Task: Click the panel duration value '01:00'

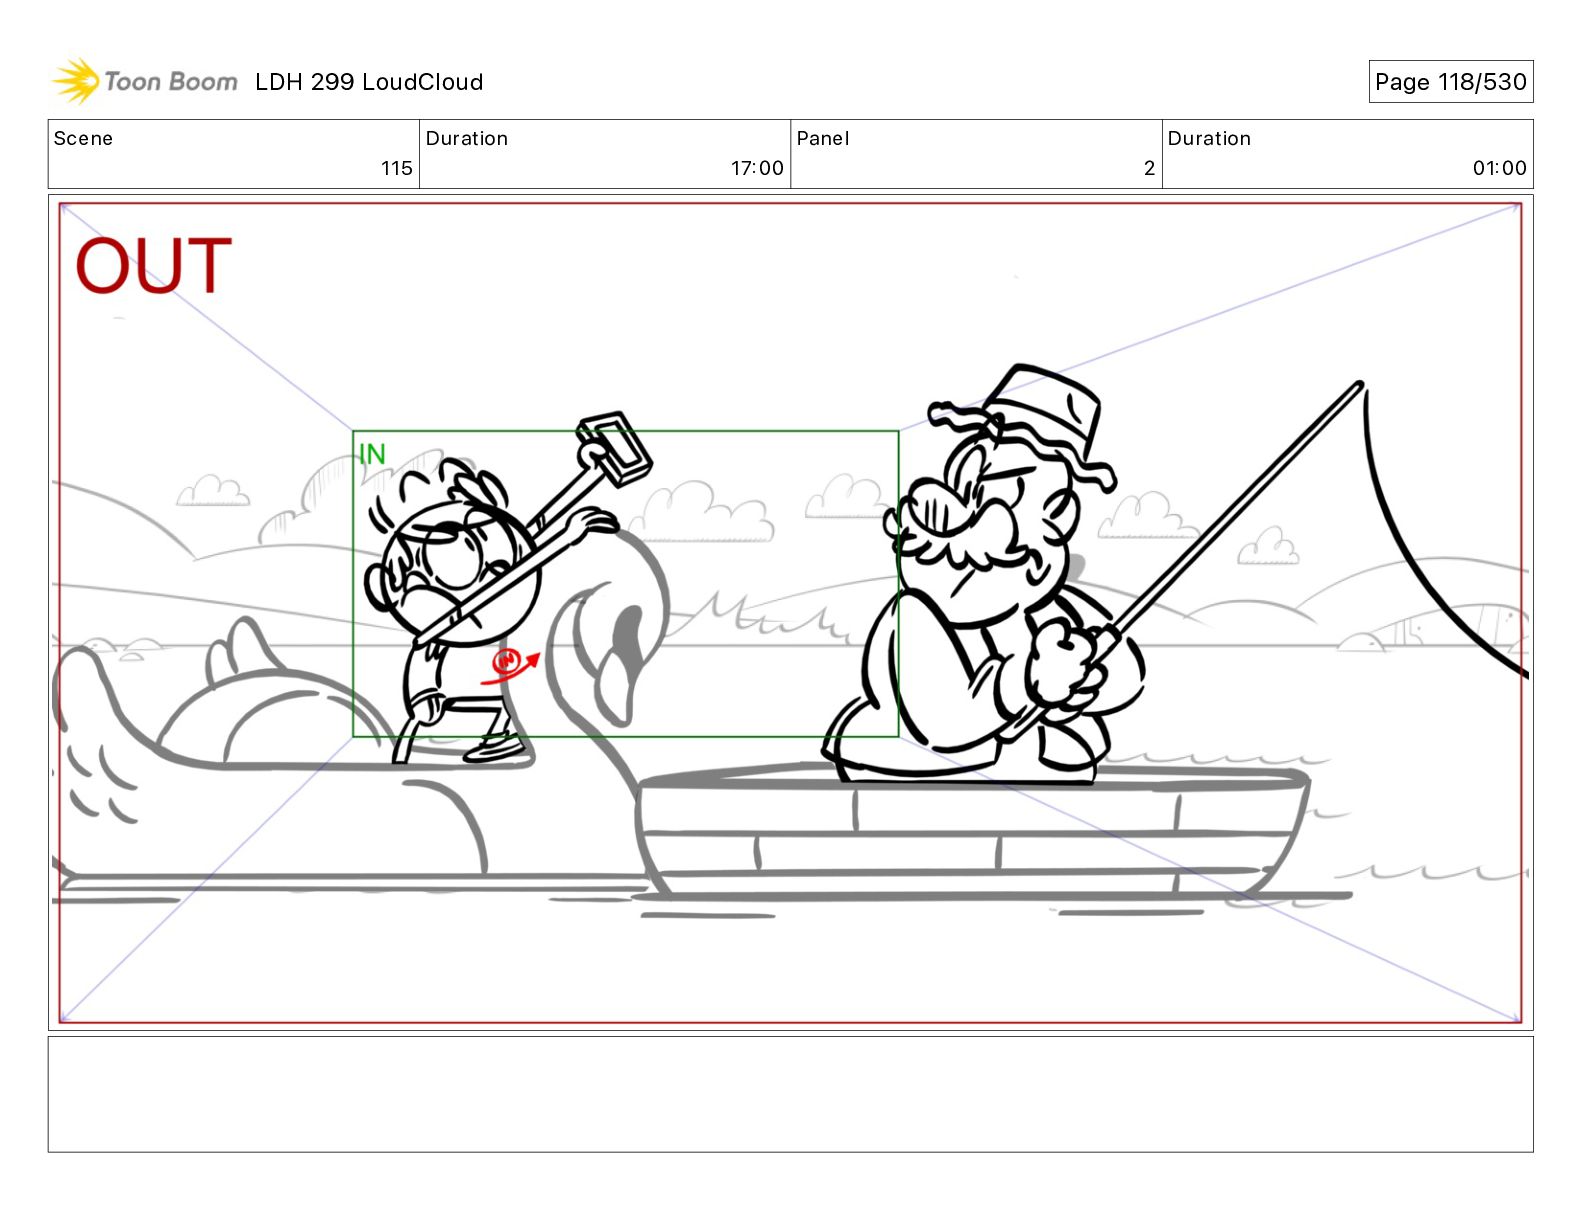Action: (1499, 168)
